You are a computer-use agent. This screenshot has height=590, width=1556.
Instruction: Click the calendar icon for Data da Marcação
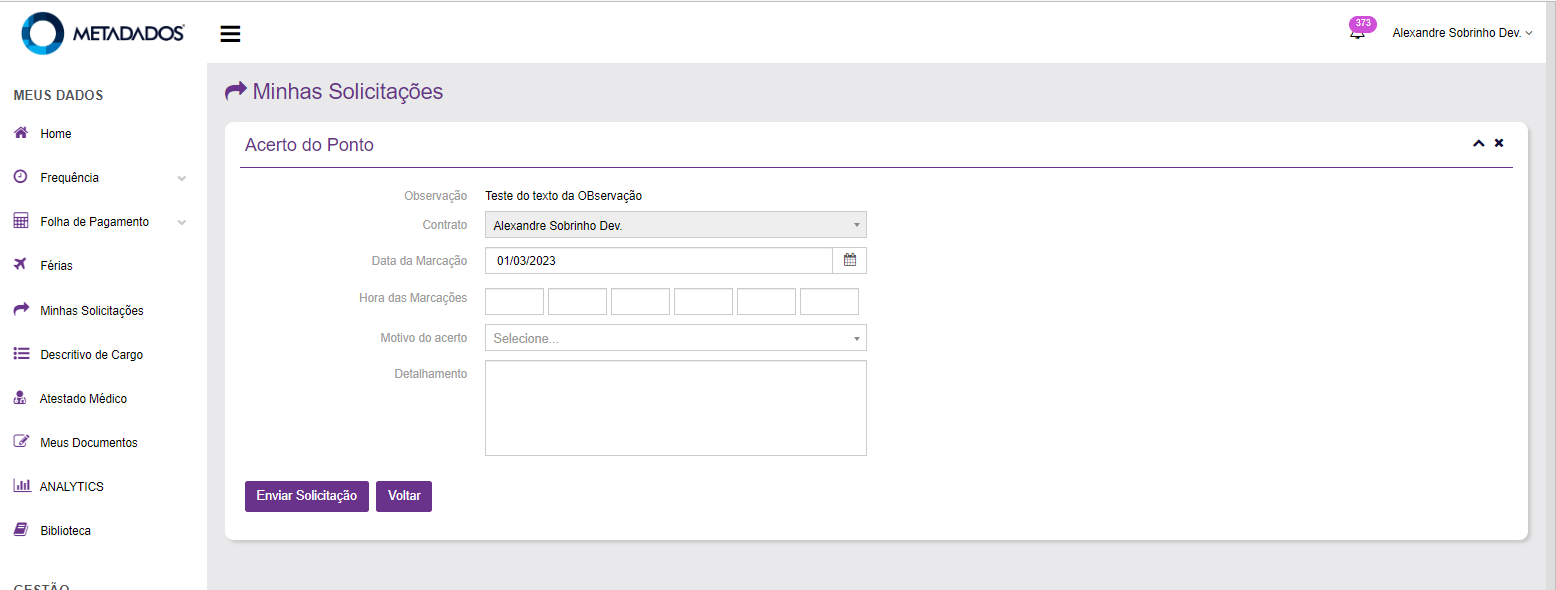pos(850,260)
